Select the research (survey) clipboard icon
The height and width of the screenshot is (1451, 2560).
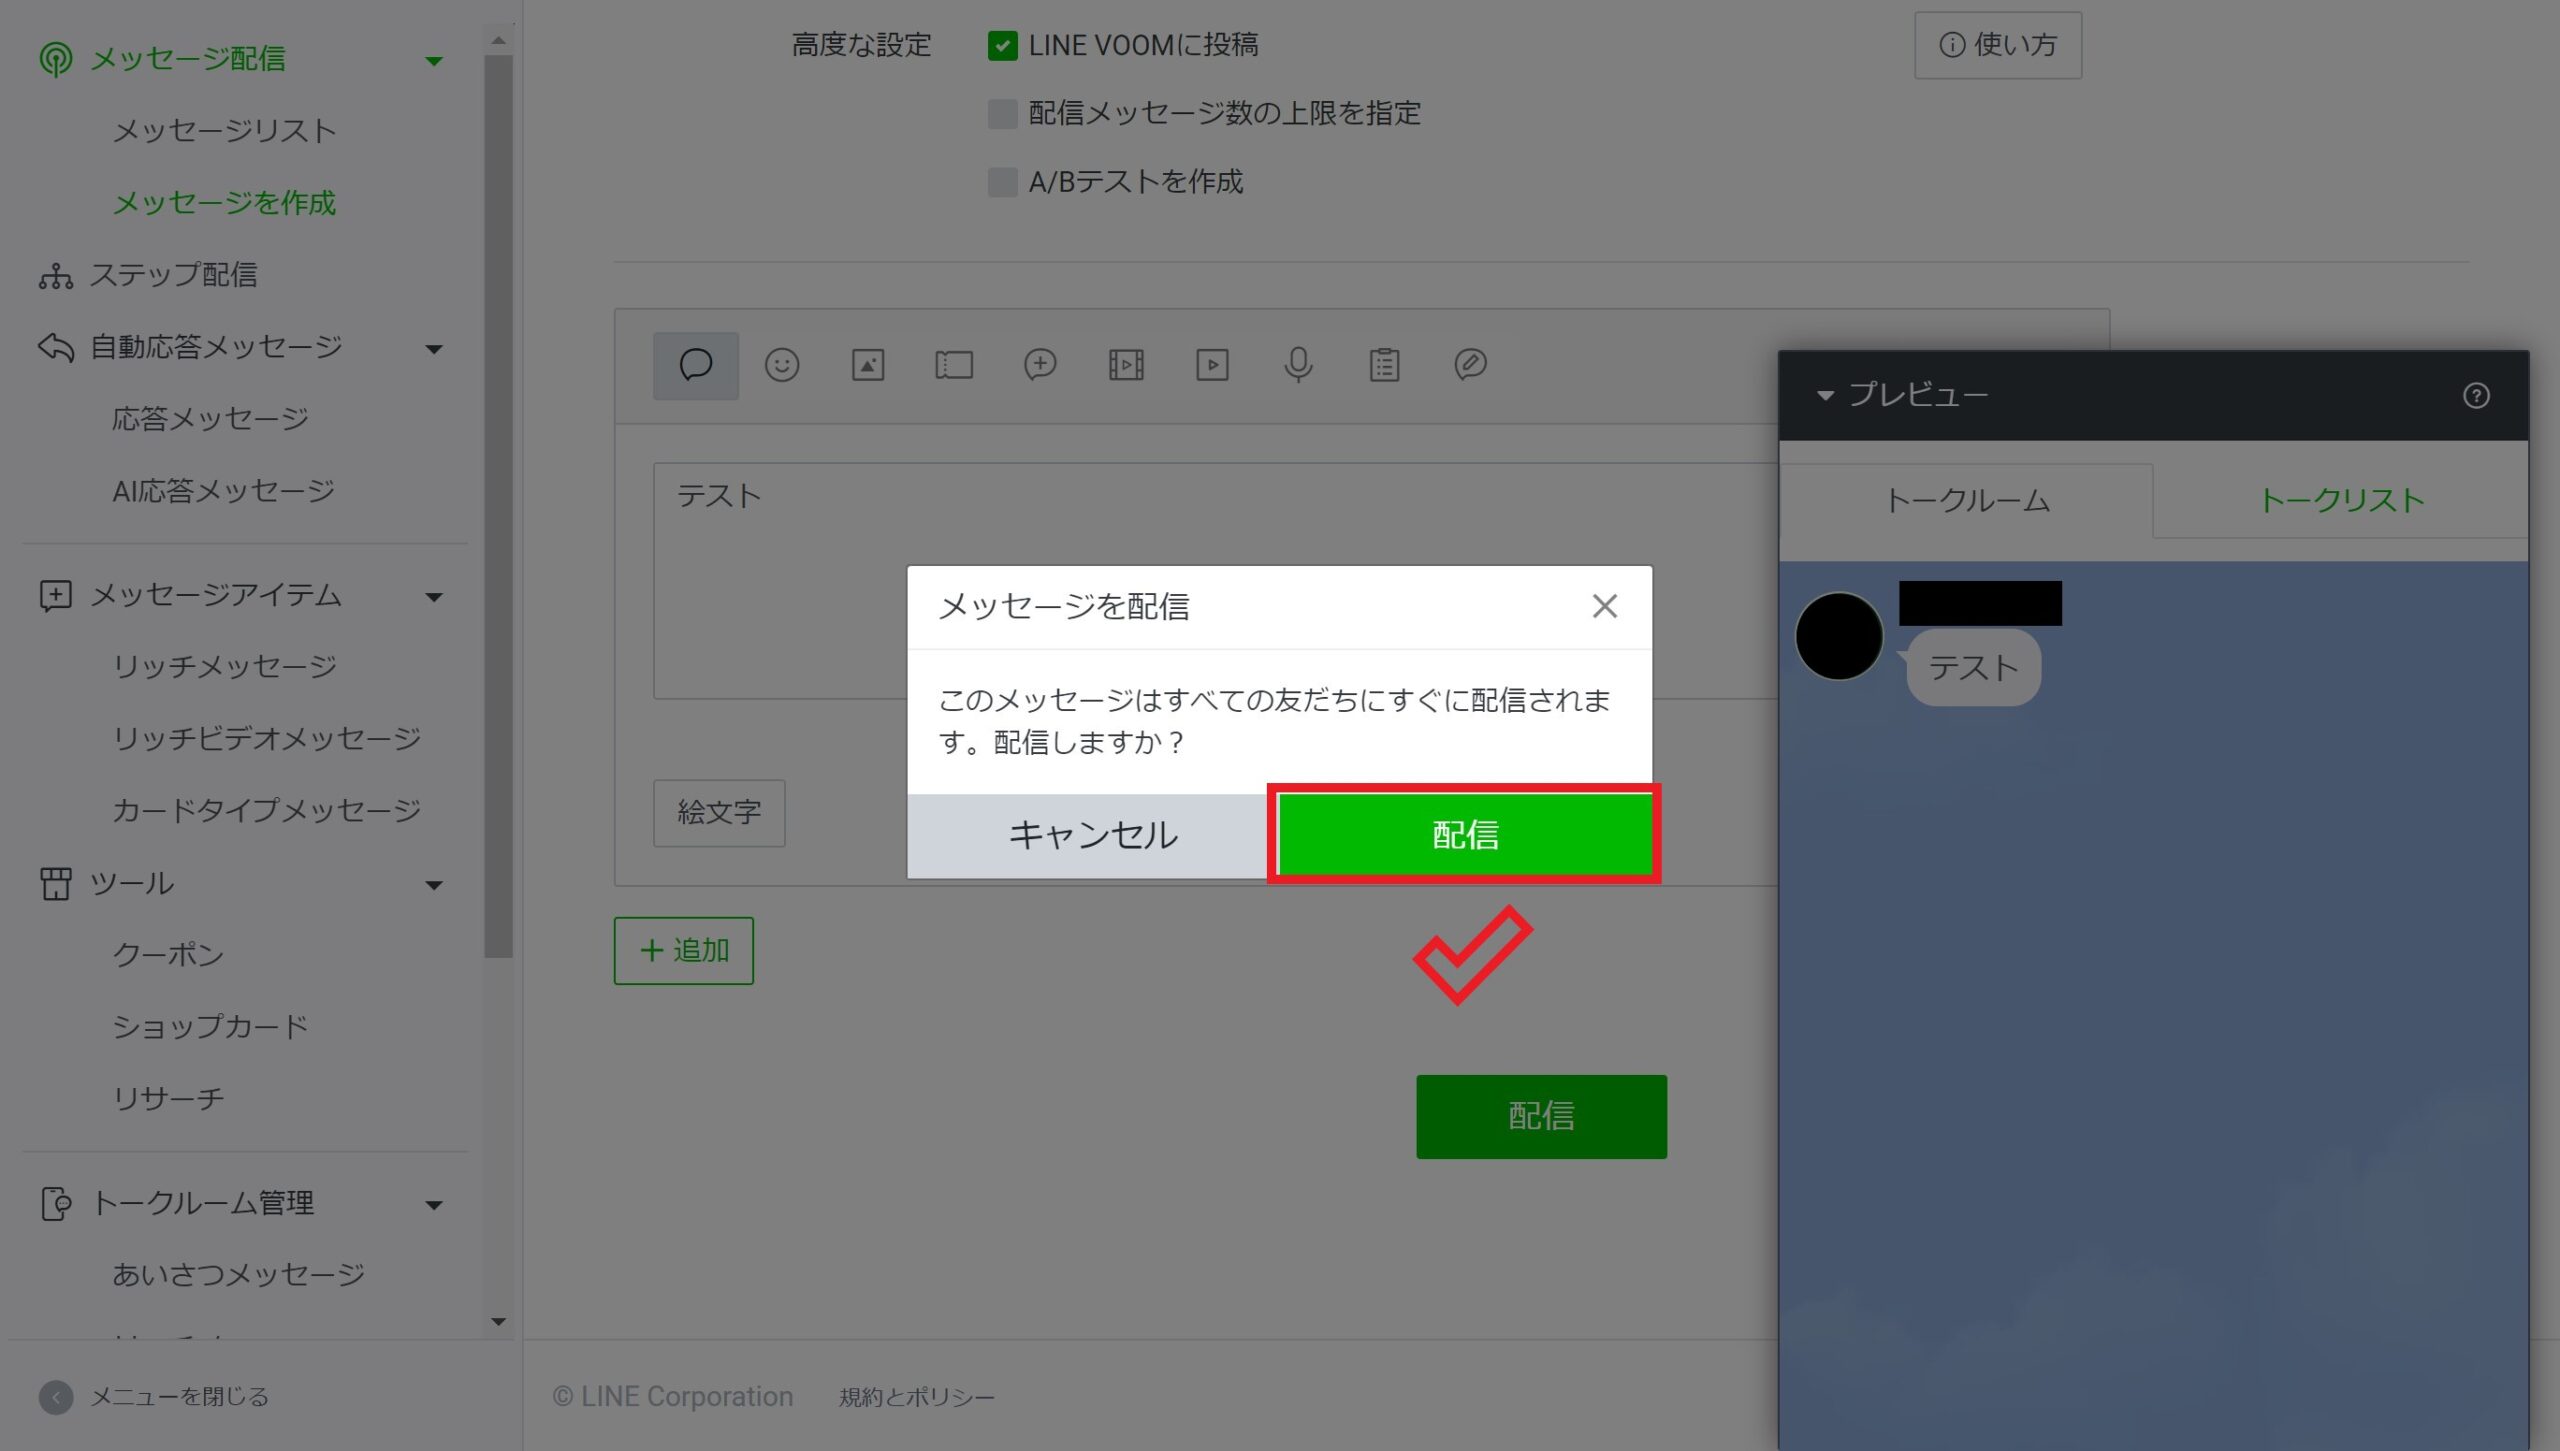(x=1384, y=365)
